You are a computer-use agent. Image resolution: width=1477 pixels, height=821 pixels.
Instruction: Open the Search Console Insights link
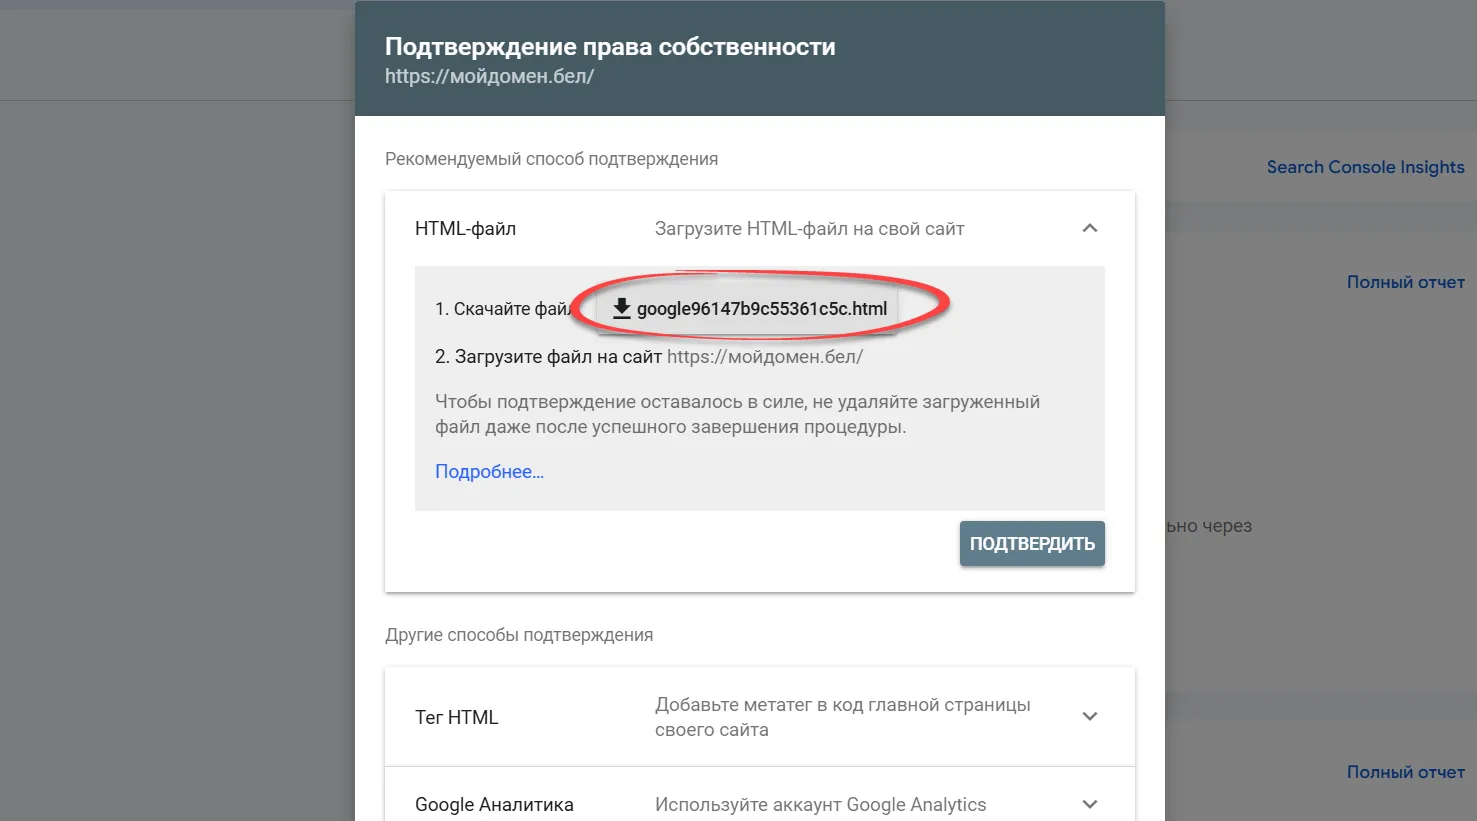click(1365, 167)
